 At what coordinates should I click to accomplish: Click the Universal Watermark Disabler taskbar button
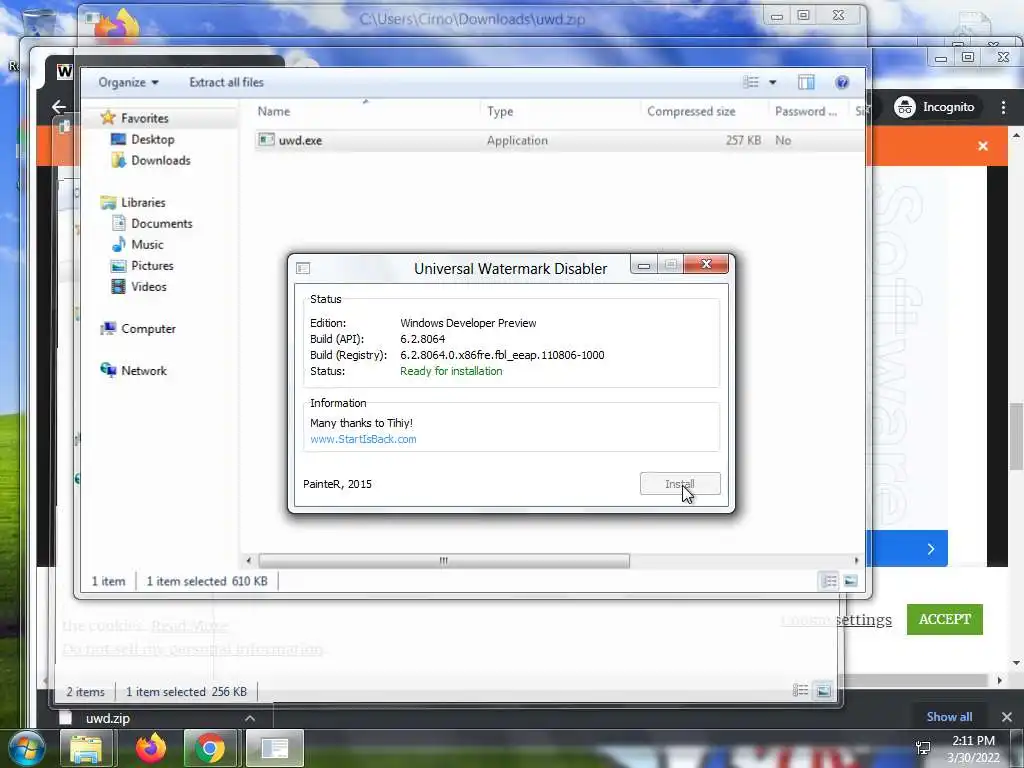(x=275, y=749)
